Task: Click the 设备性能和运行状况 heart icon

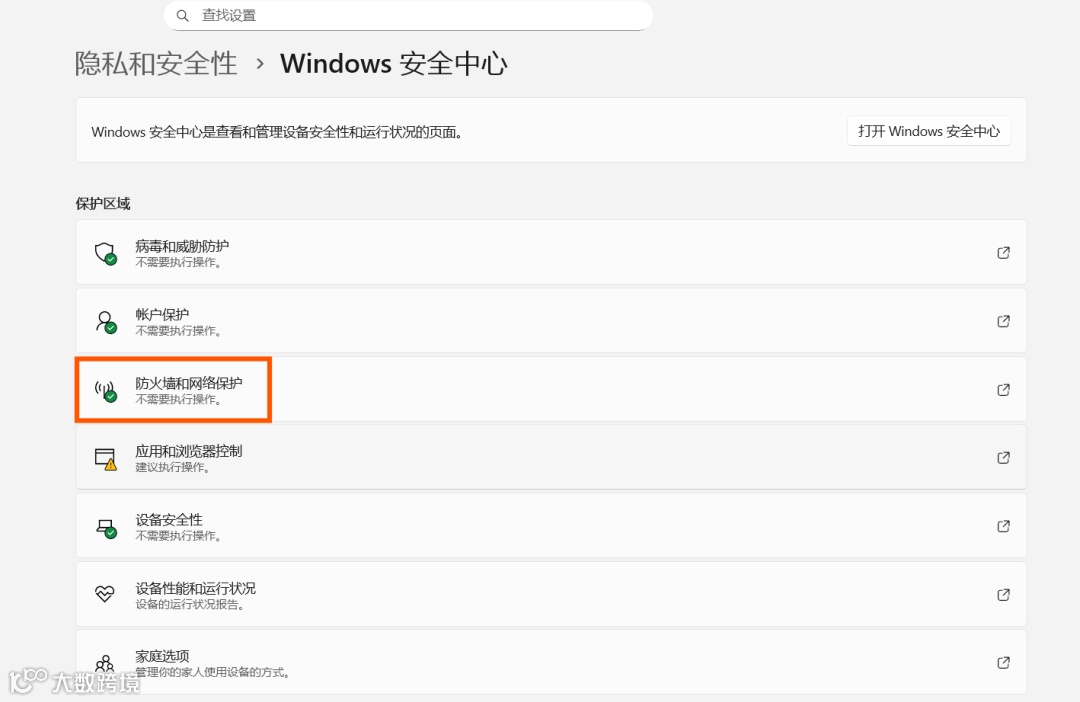Action: pyautogui.click(x=105, y=594)
